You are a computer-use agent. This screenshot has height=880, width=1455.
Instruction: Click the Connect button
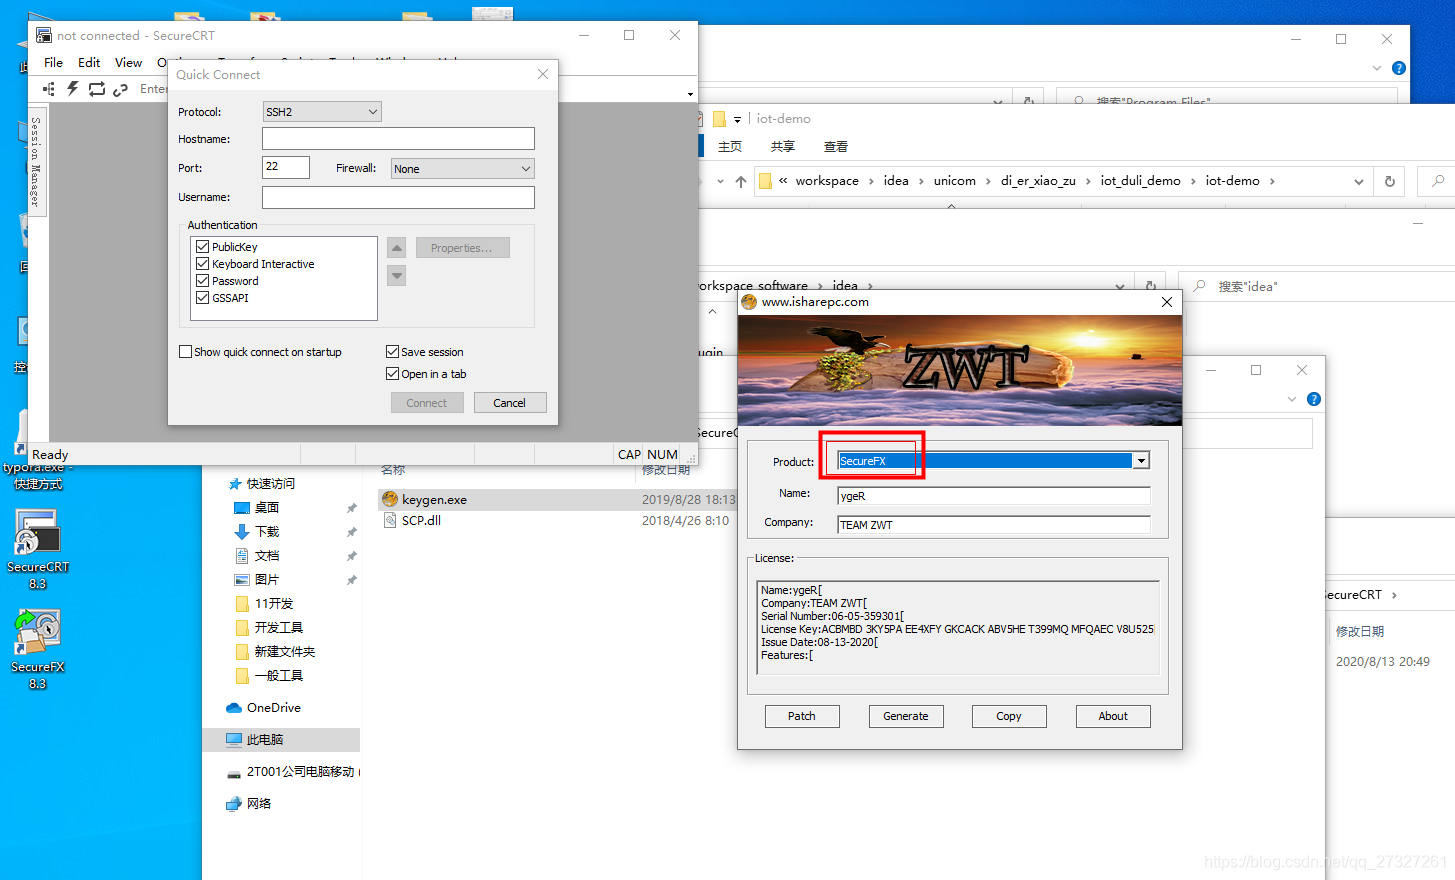[x=427, y=403]
